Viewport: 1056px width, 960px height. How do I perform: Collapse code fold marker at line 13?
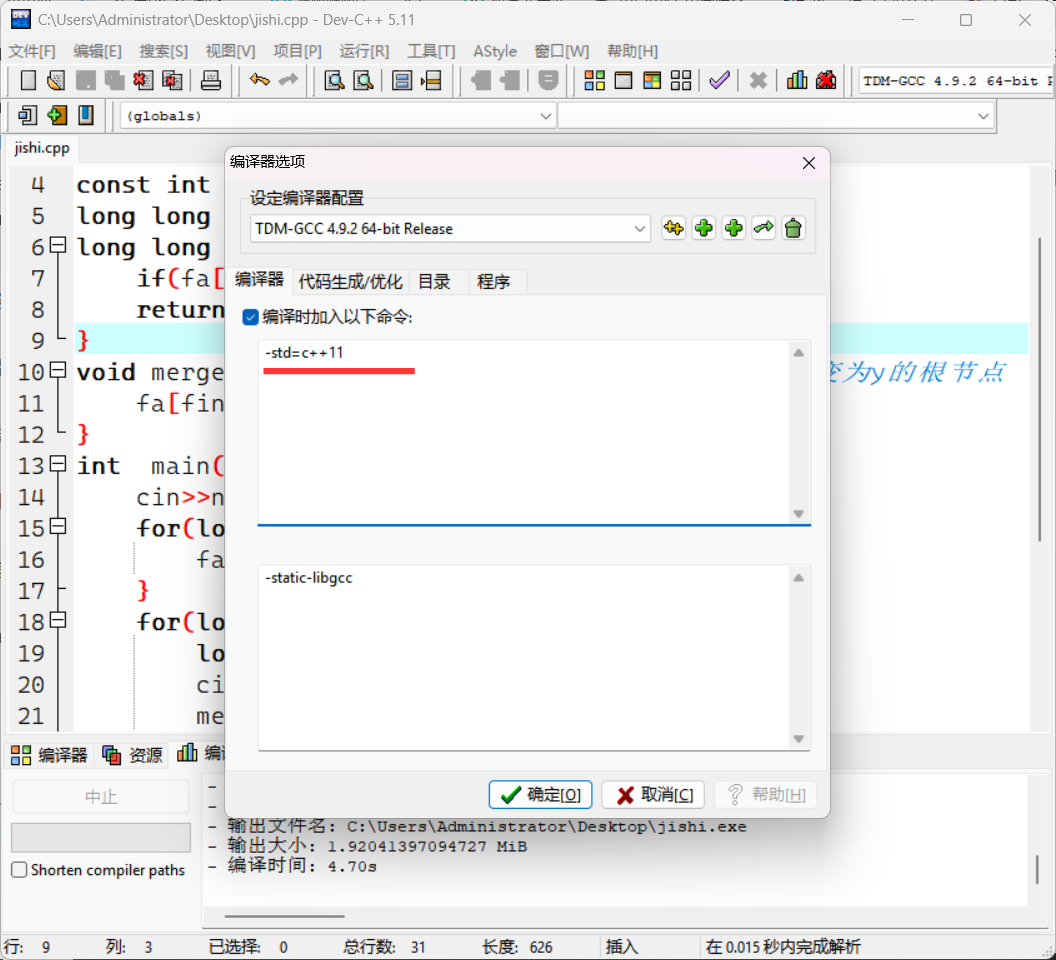[59, 463]
